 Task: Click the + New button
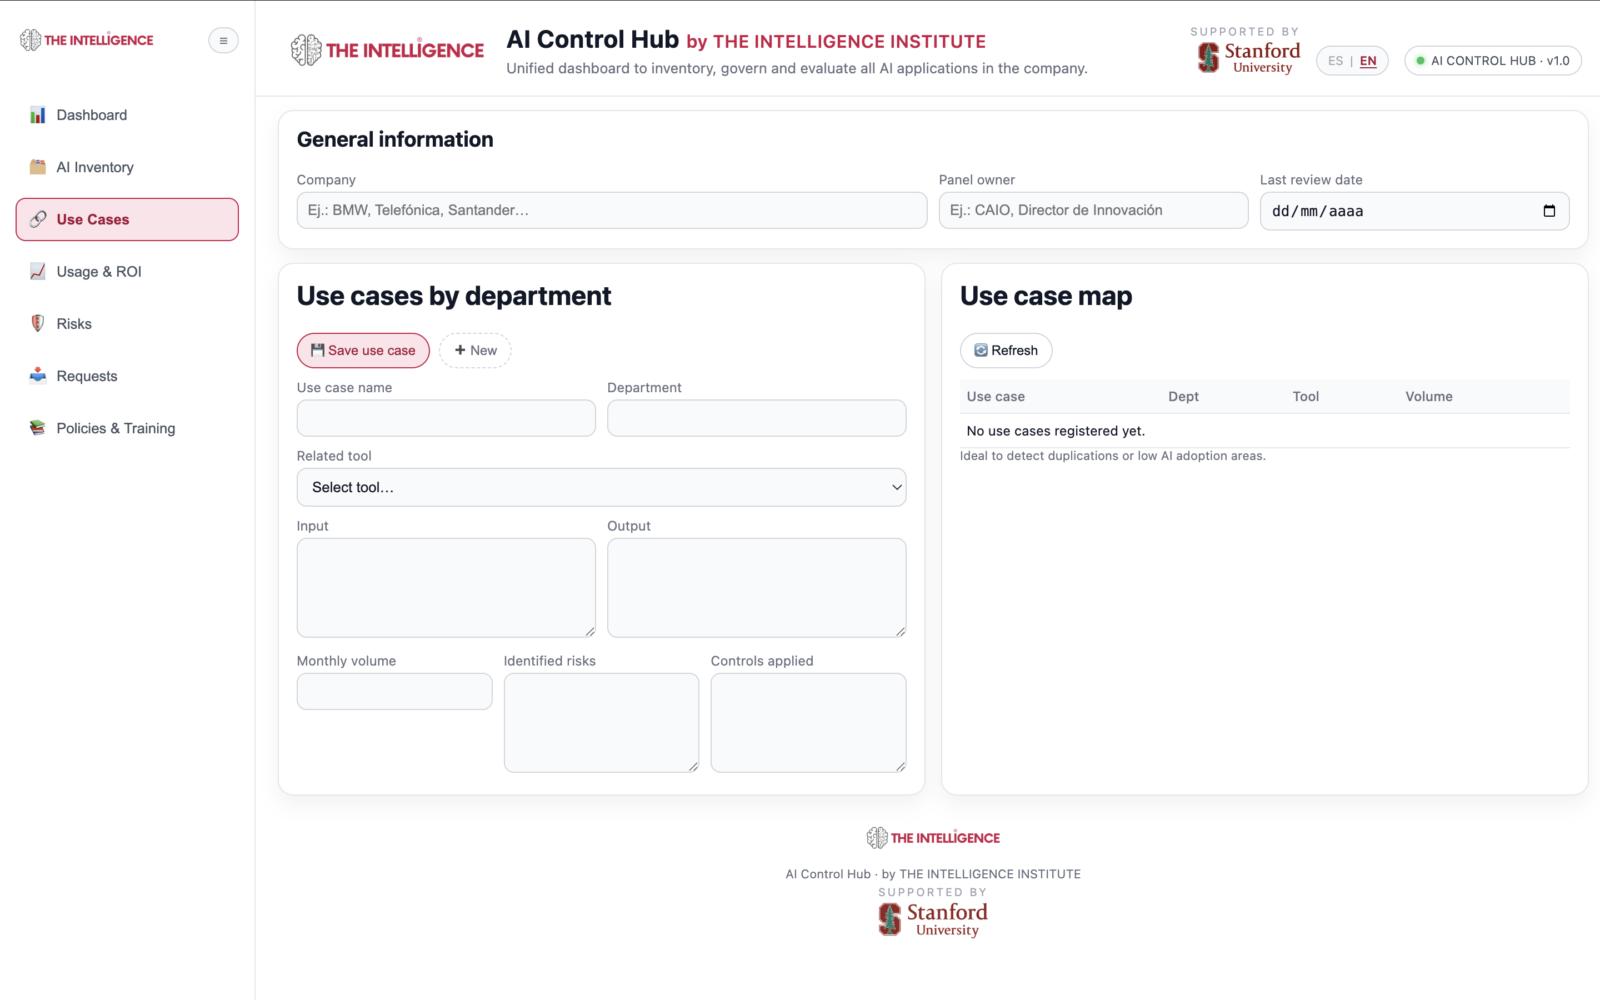pos(475,350)
